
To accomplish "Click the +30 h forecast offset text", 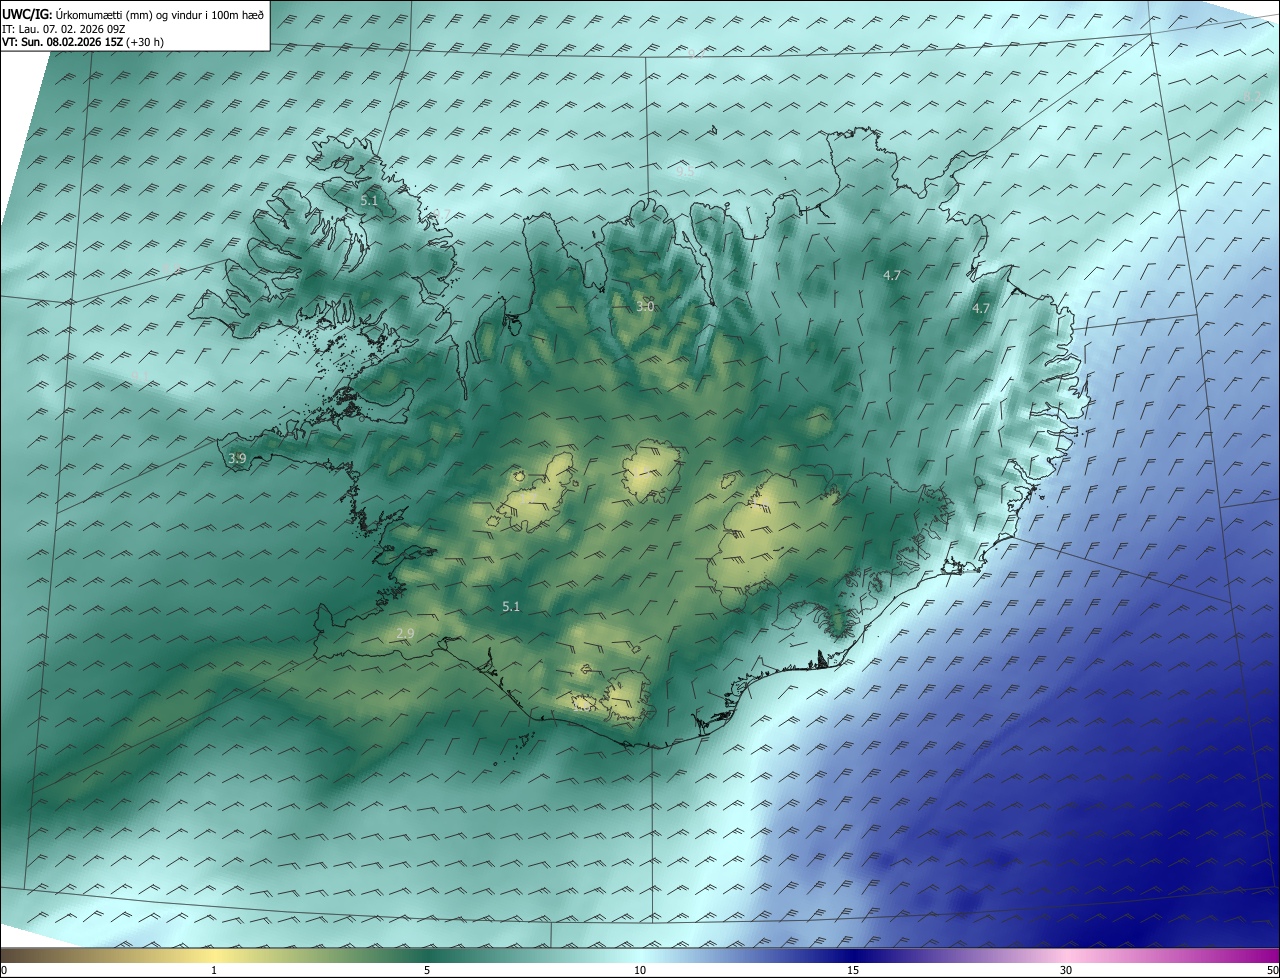I will point(145,42).
